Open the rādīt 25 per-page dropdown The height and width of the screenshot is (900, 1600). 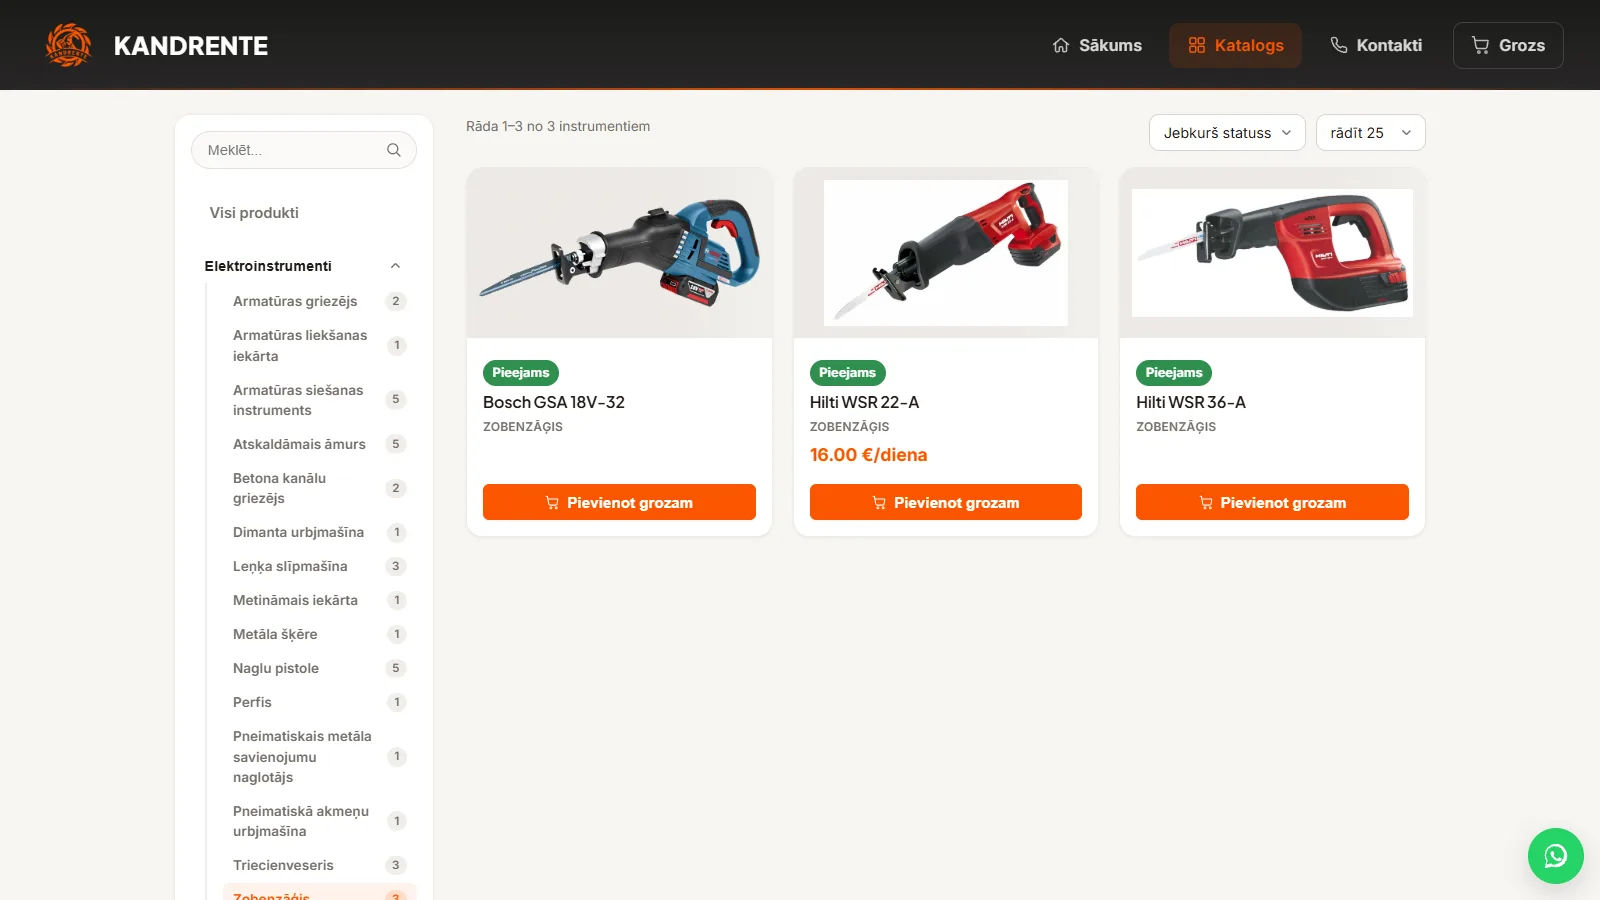(x=1370, y=133)
